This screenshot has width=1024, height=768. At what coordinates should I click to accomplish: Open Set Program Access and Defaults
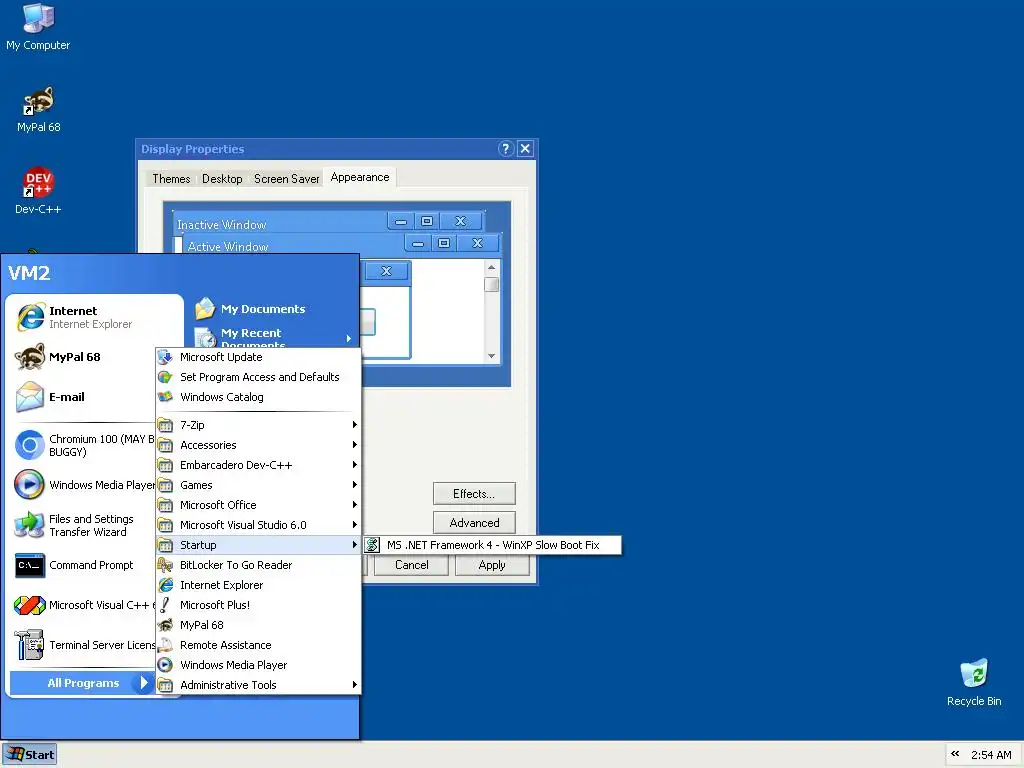259,377
